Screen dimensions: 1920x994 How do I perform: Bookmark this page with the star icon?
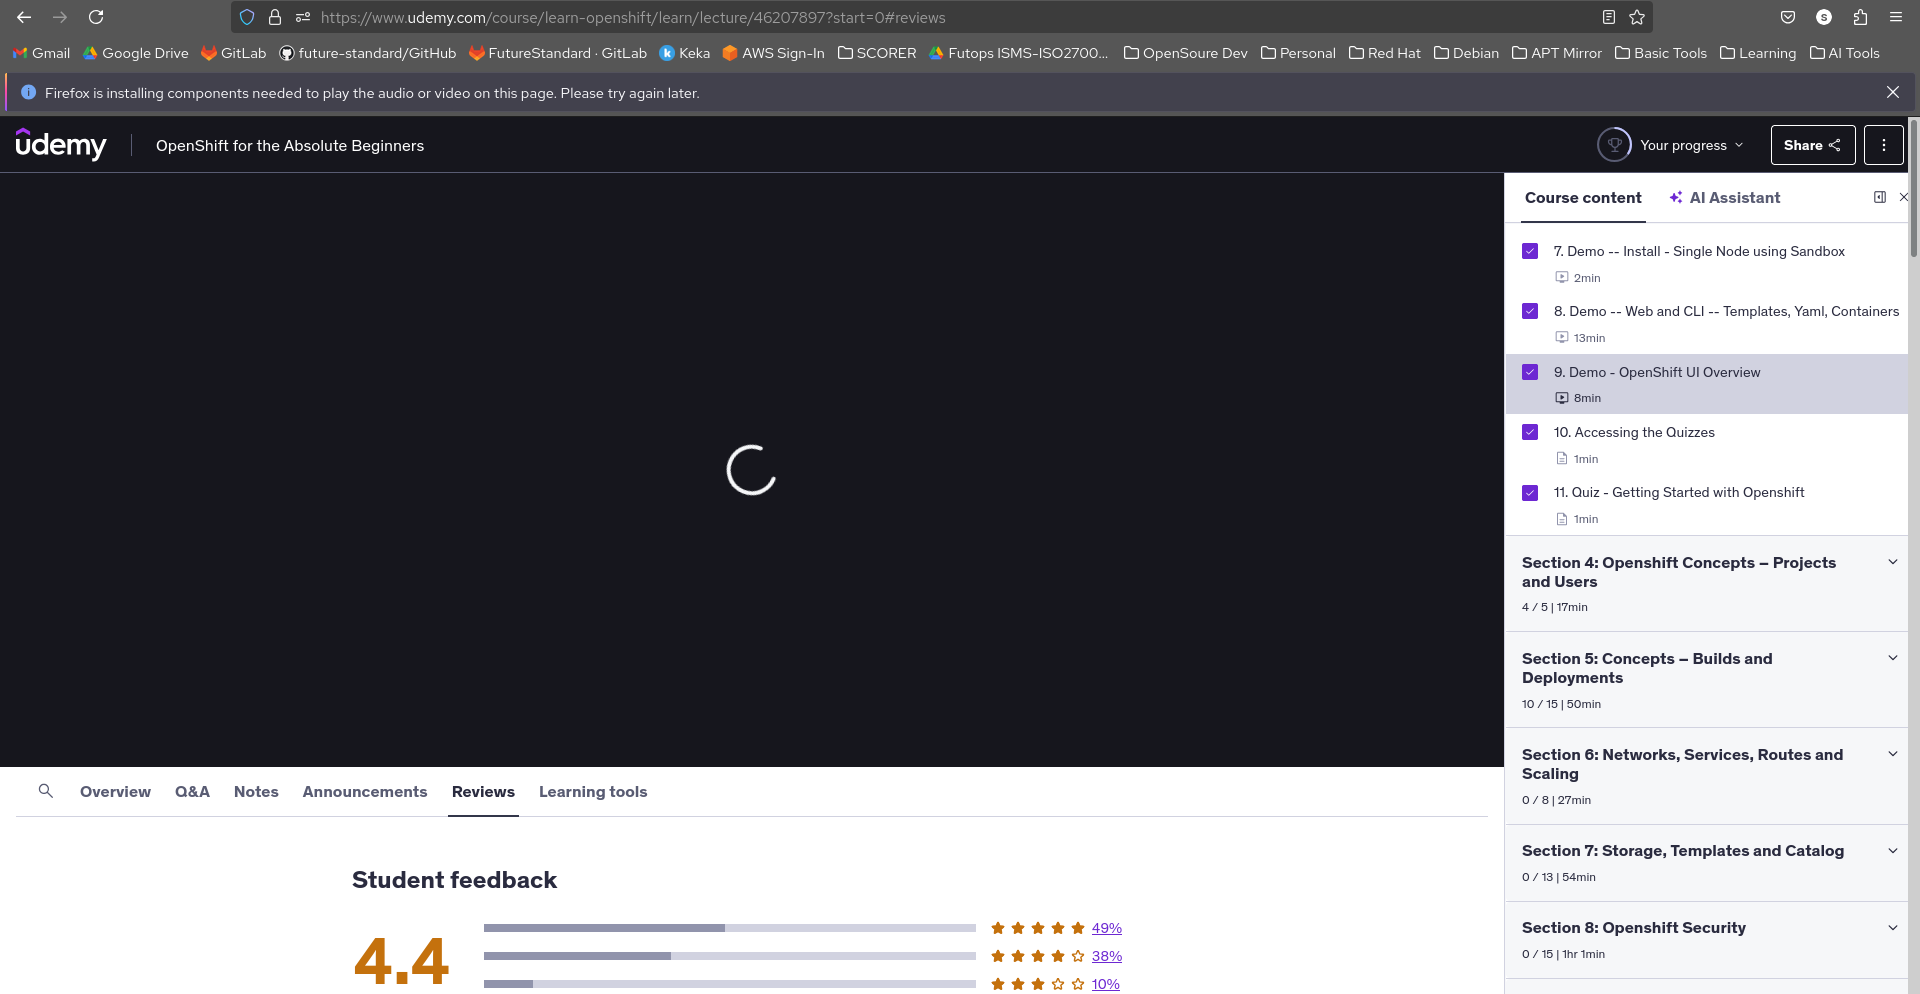(1637, 17)
